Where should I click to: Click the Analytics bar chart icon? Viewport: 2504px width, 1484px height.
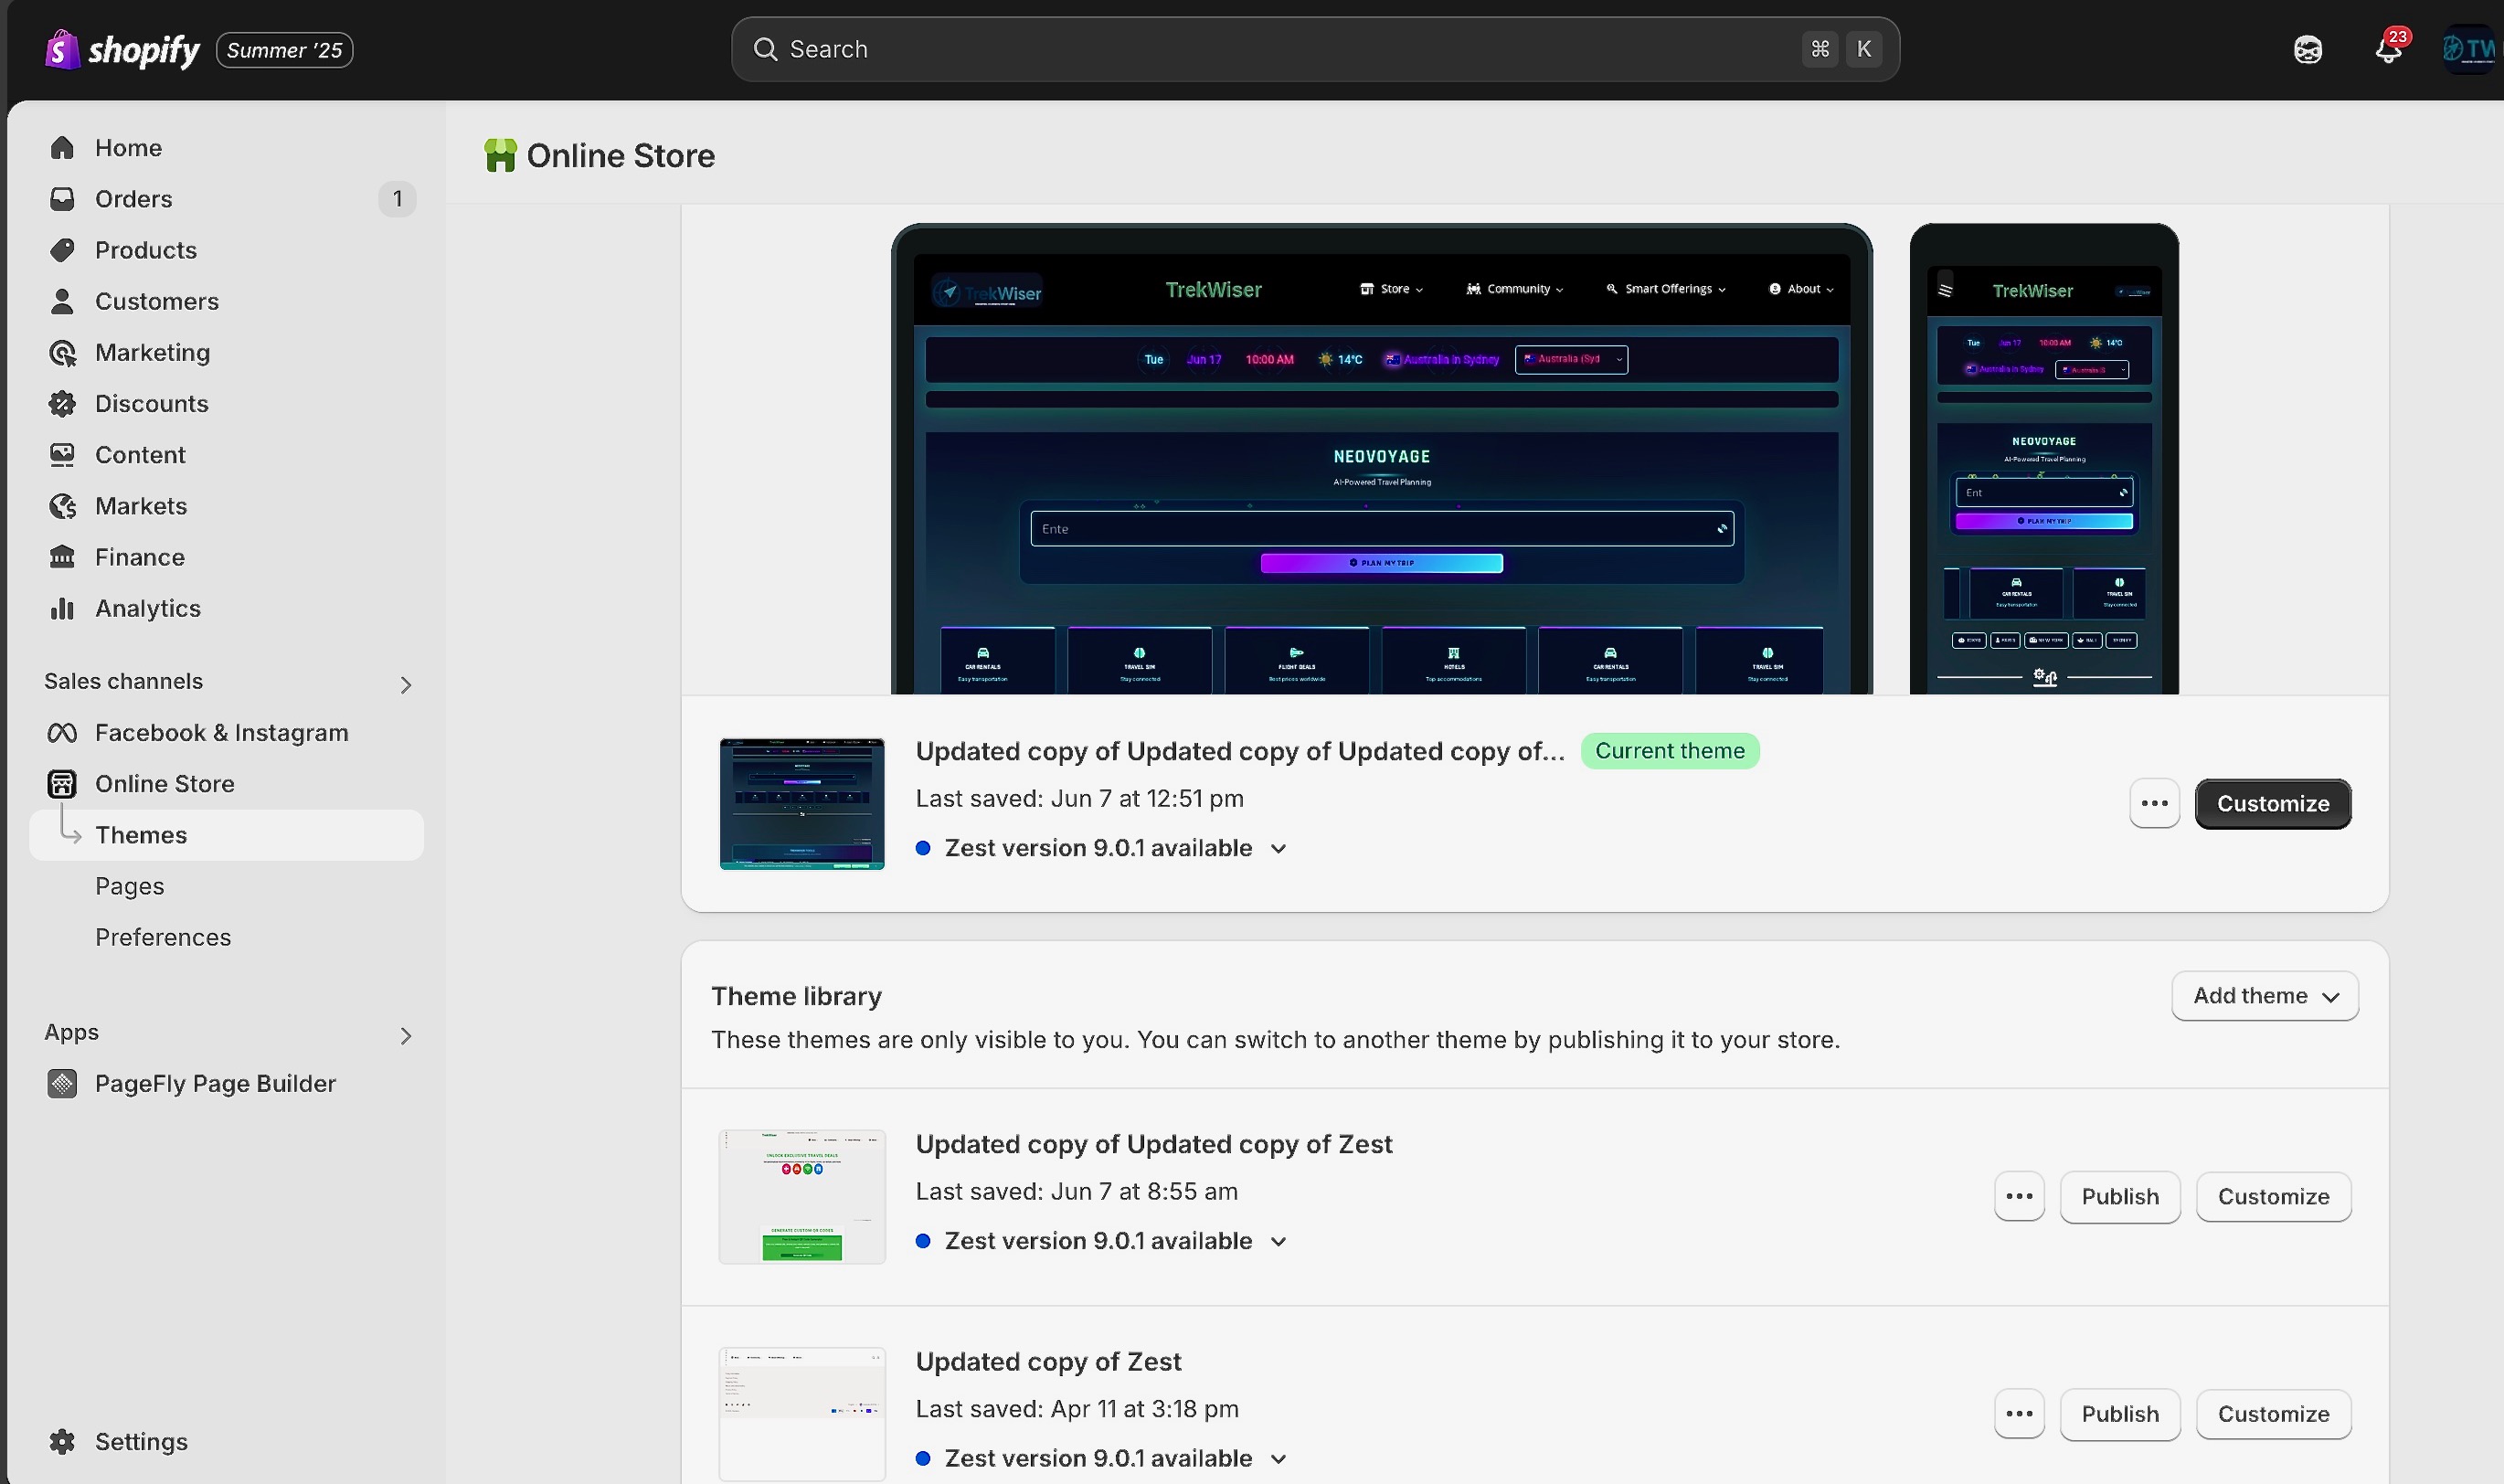pos(62,608)
